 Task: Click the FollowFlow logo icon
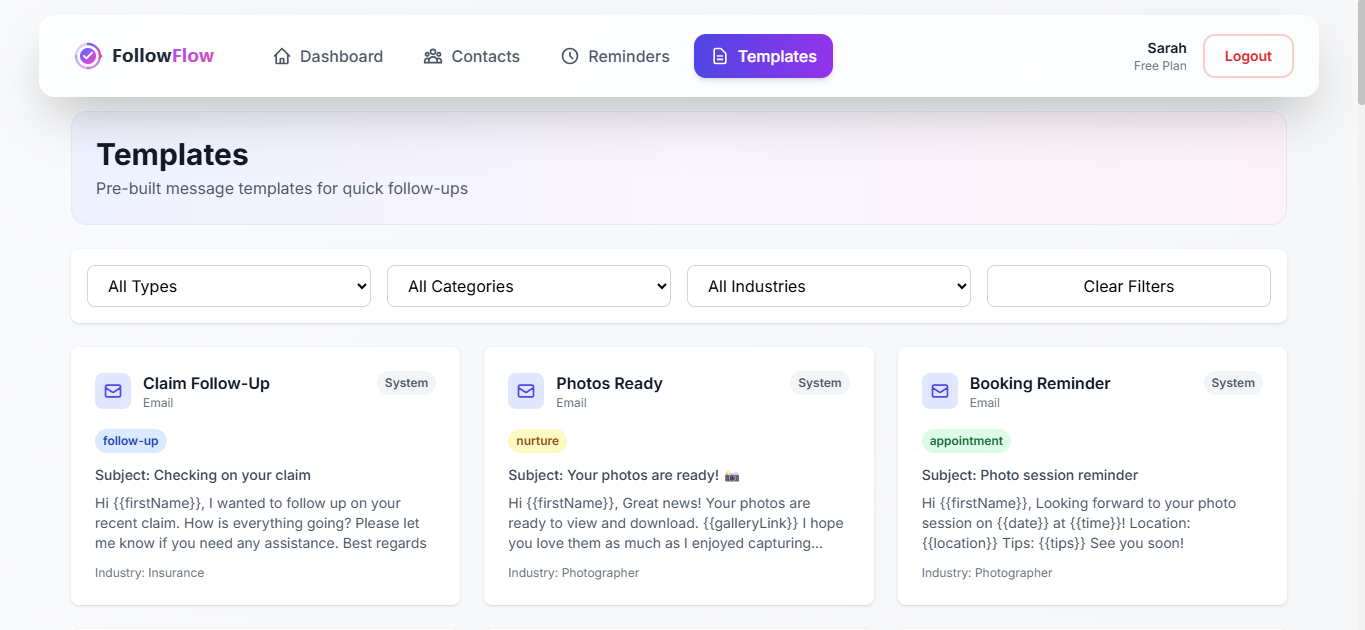pos(88,56)
